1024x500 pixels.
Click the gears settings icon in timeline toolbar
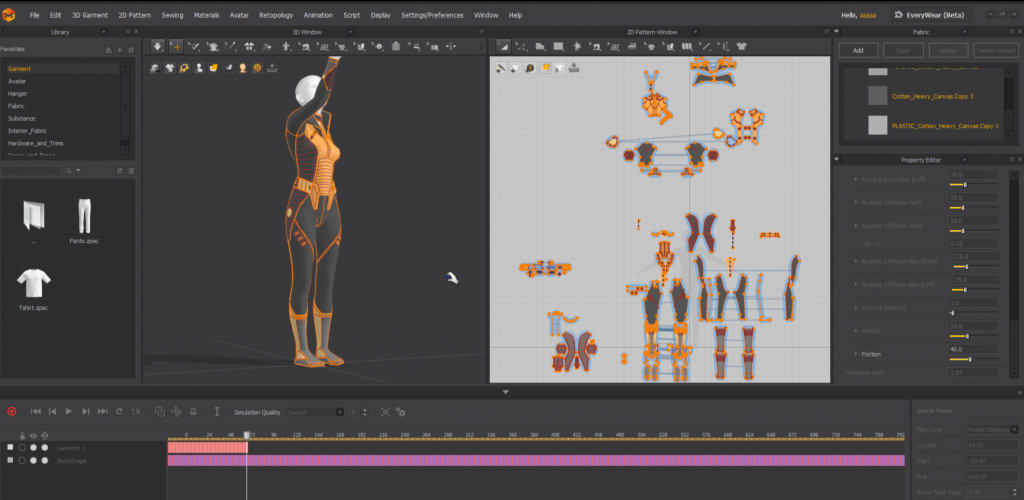click(401, 411)
